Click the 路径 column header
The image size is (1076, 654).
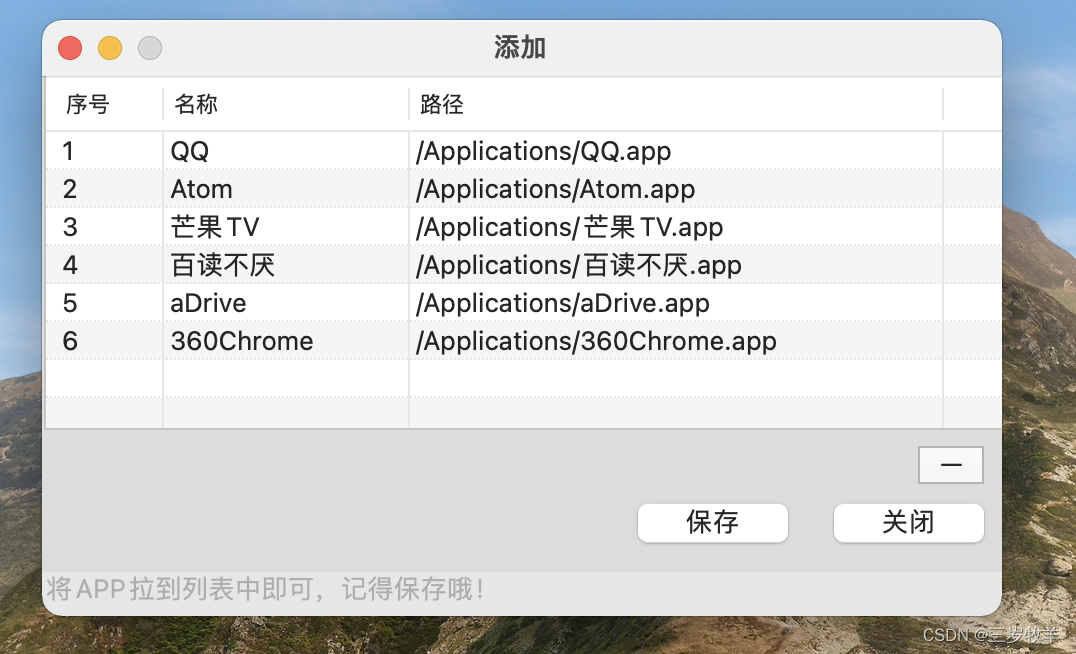click(442, 104)
